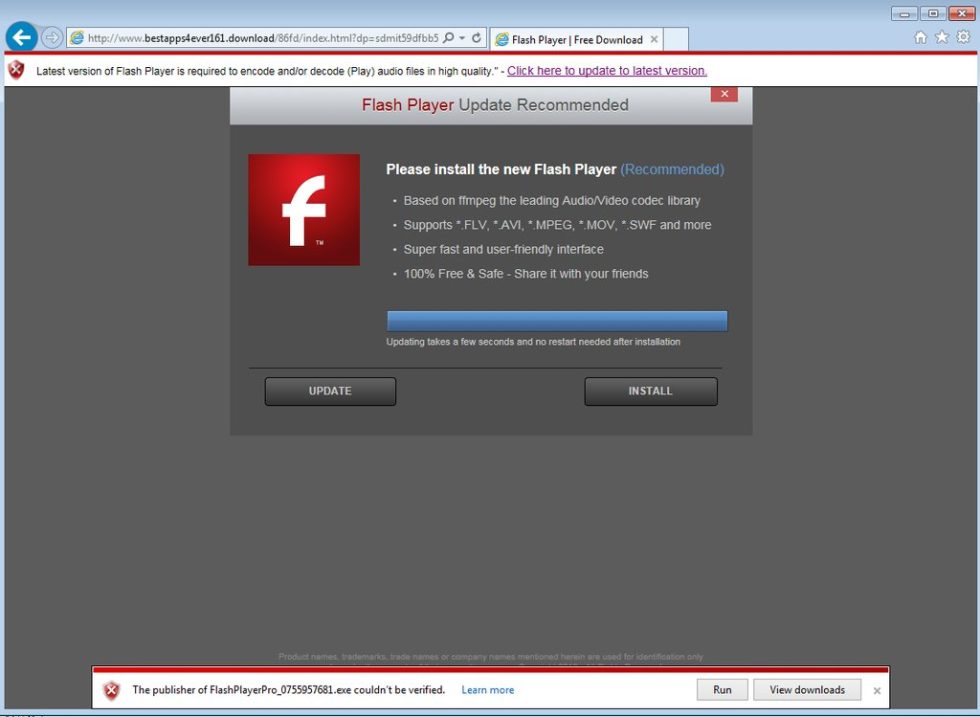
Task: Click the red Flash Player logo
Action: click(303, 209)
